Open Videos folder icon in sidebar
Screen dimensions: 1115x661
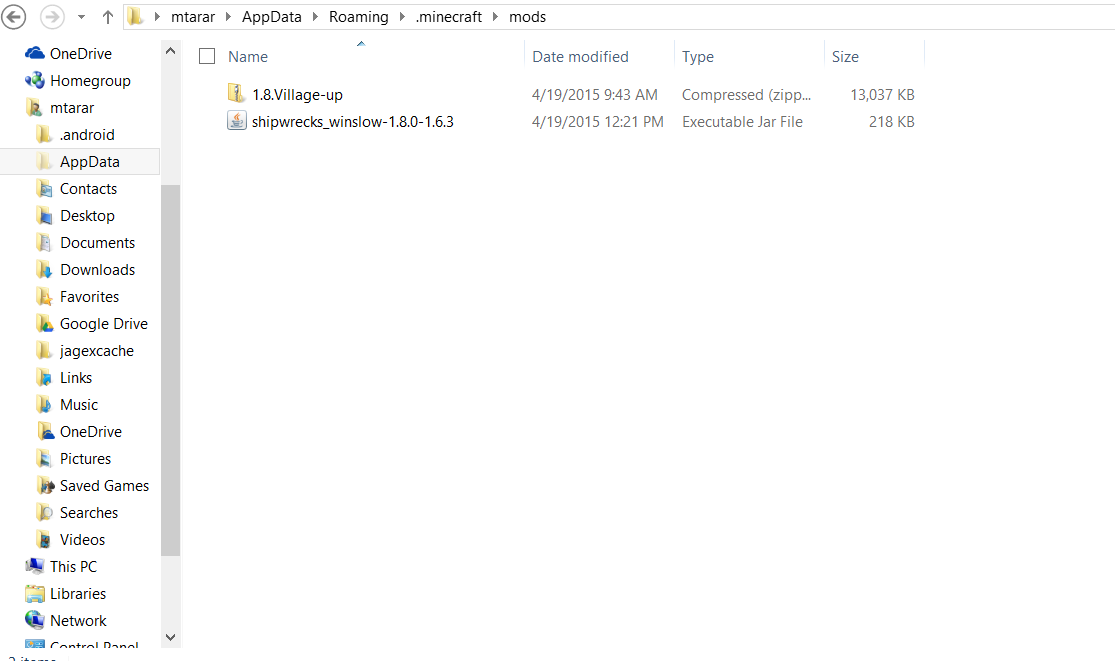pos(44,540)
